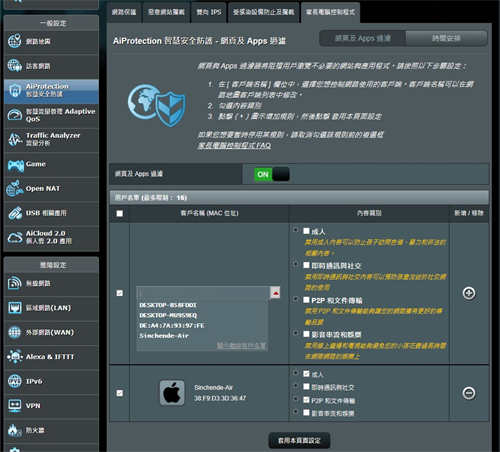Uncheck 成人 for the Sinchende-Air rule

click(x=306, y=374)
